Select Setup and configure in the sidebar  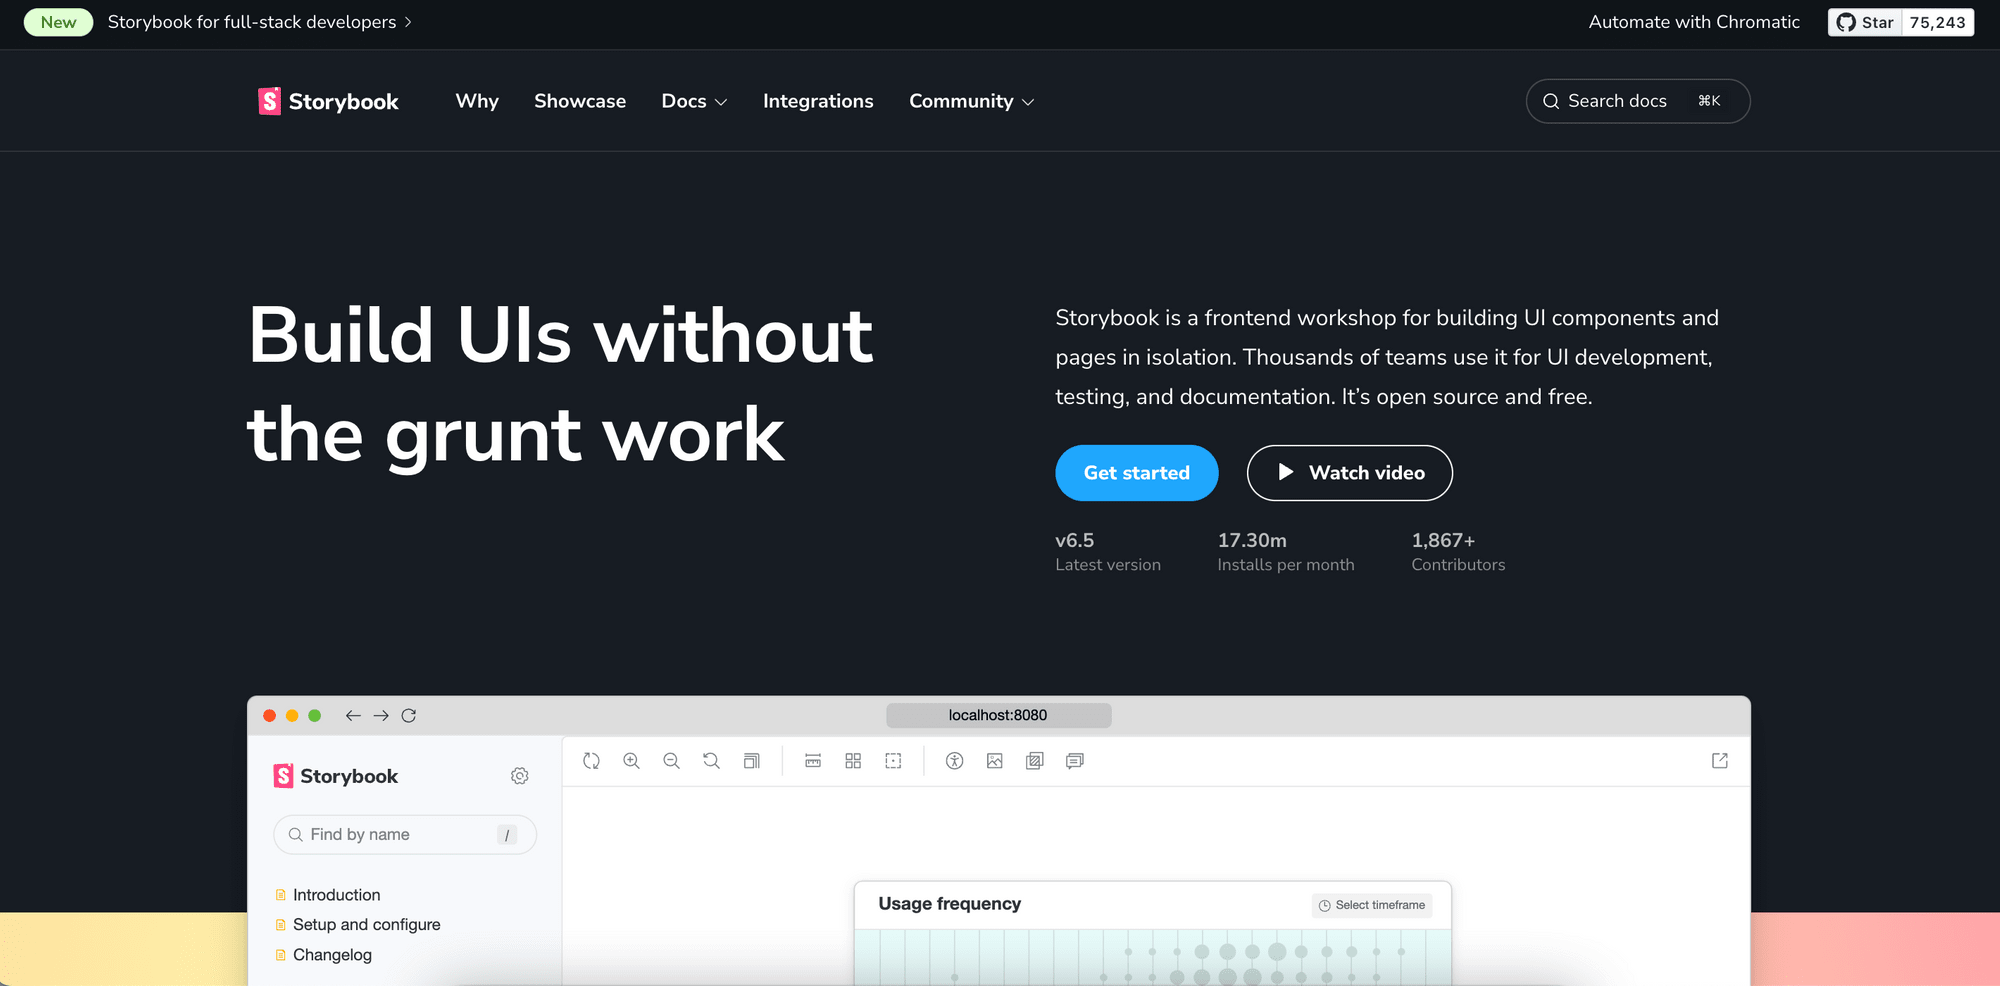click(366, 925)
